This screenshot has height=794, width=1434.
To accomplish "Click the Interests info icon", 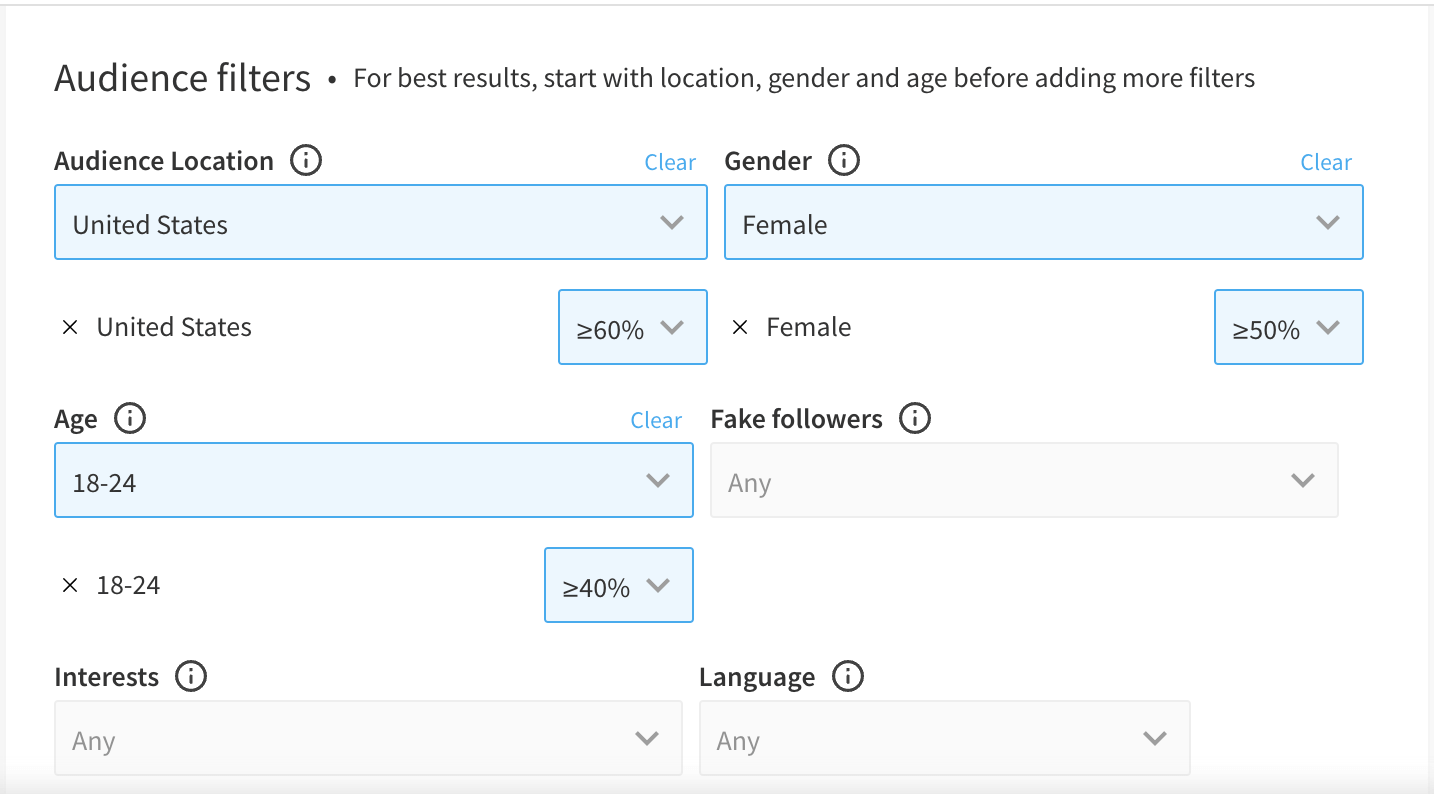I will pos(190,676).
